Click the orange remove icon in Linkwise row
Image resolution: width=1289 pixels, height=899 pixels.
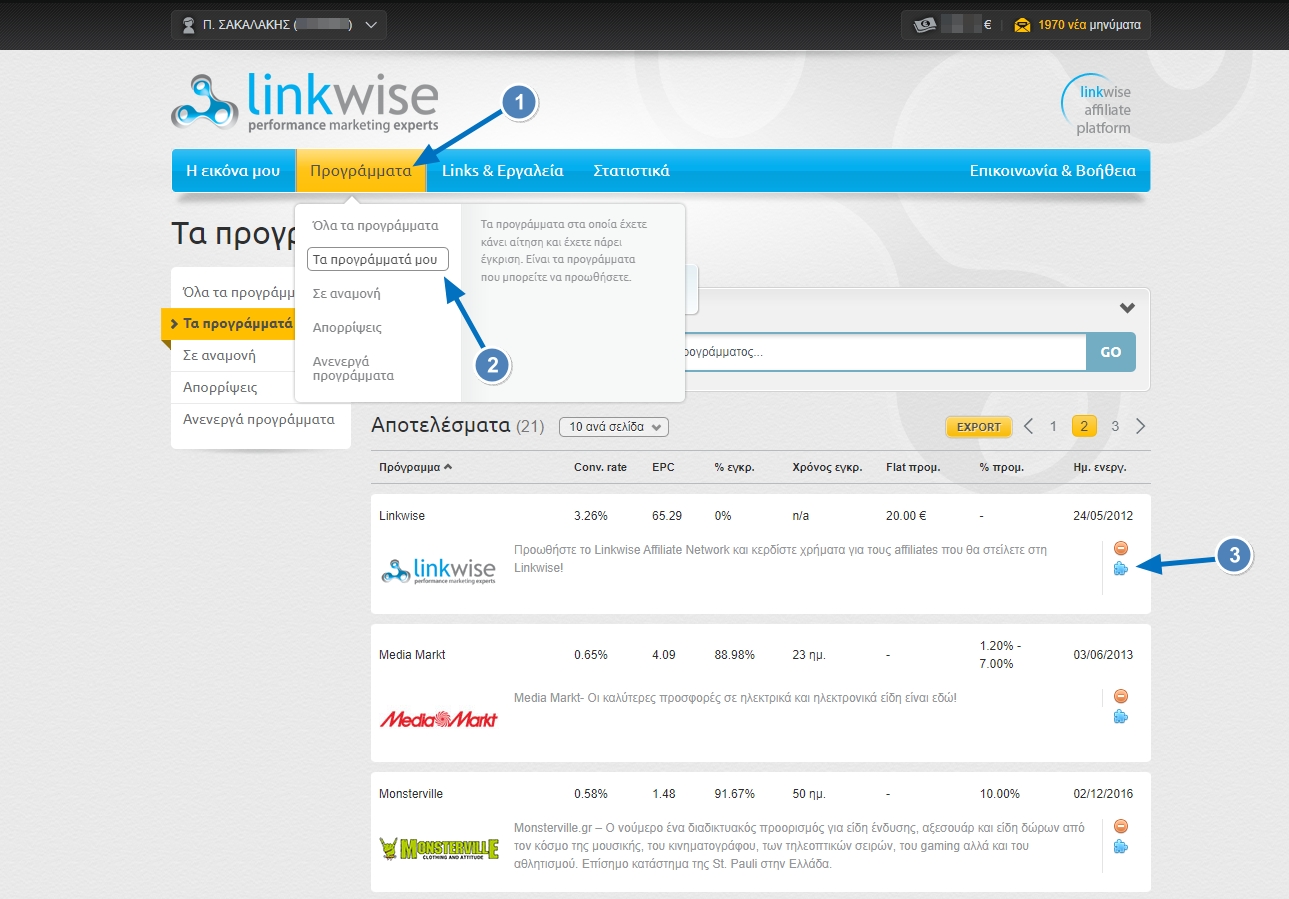click(x=1120, y=548)
